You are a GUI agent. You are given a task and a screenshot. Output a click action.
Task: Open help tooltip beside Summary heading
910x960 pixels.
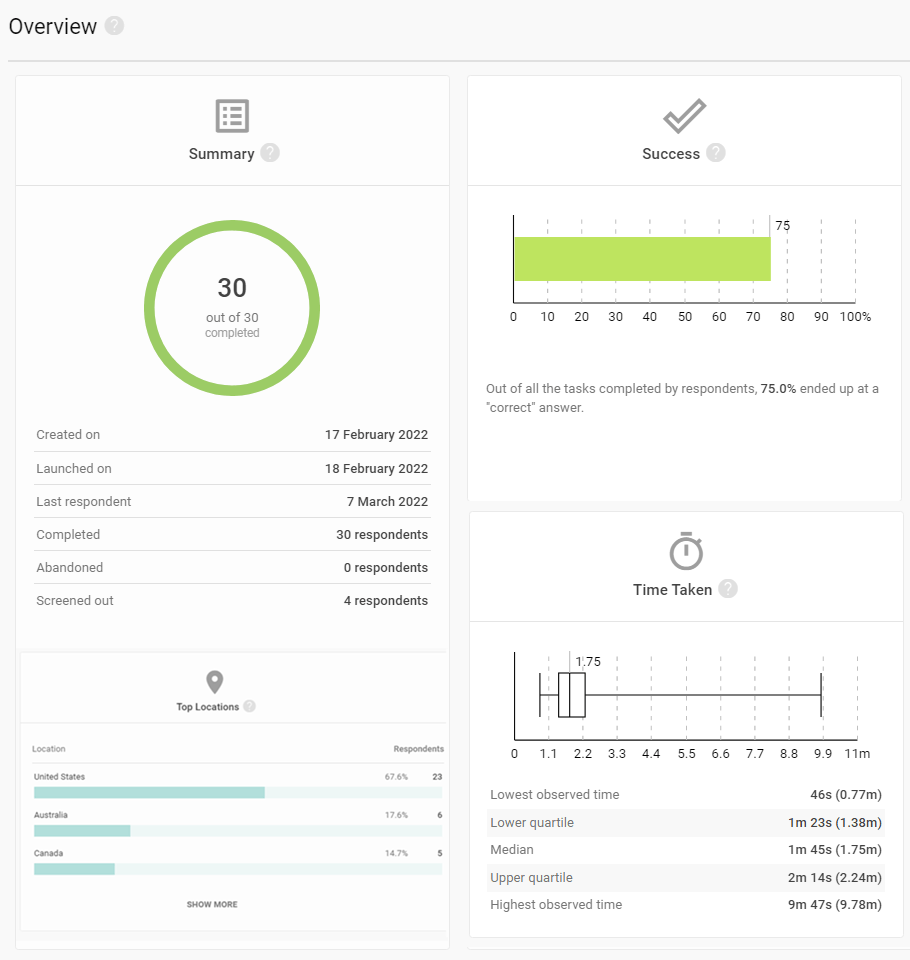point(270,153)
